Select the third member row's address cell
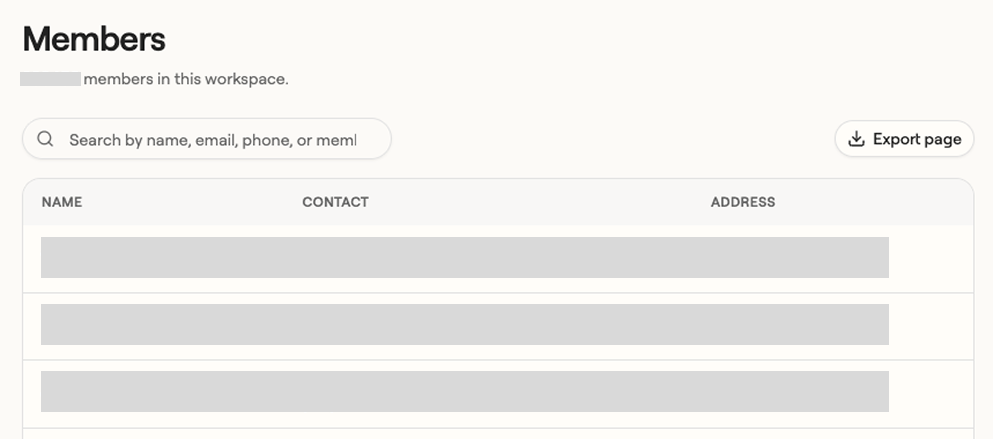993x439 pixels. 800,391
